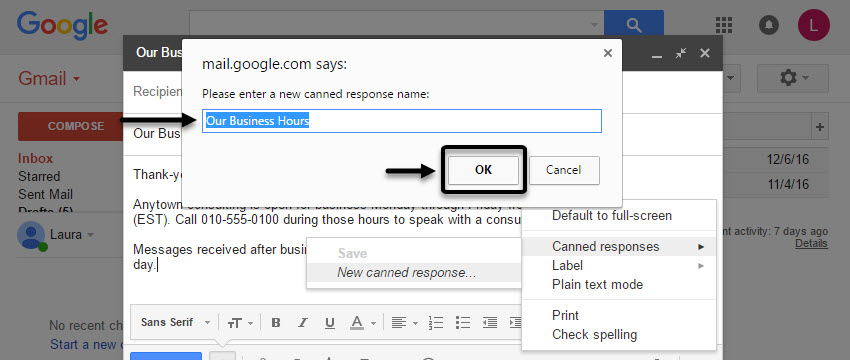
Task: Open the Inbox folder
Action: [x=36, y=158]
